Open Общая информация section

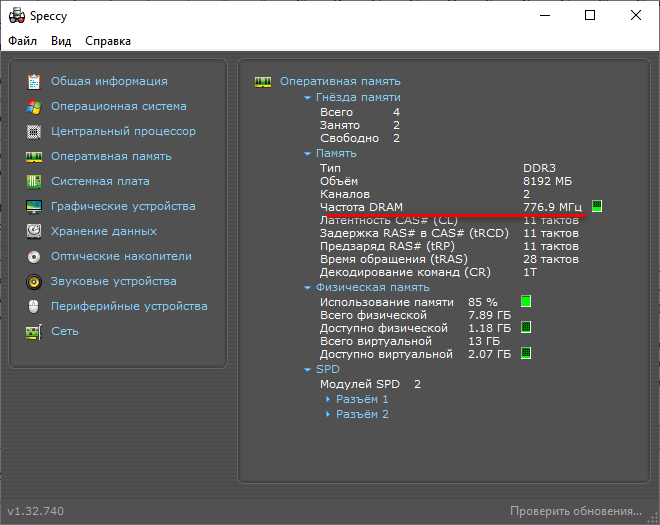click(x=109, y=81)
